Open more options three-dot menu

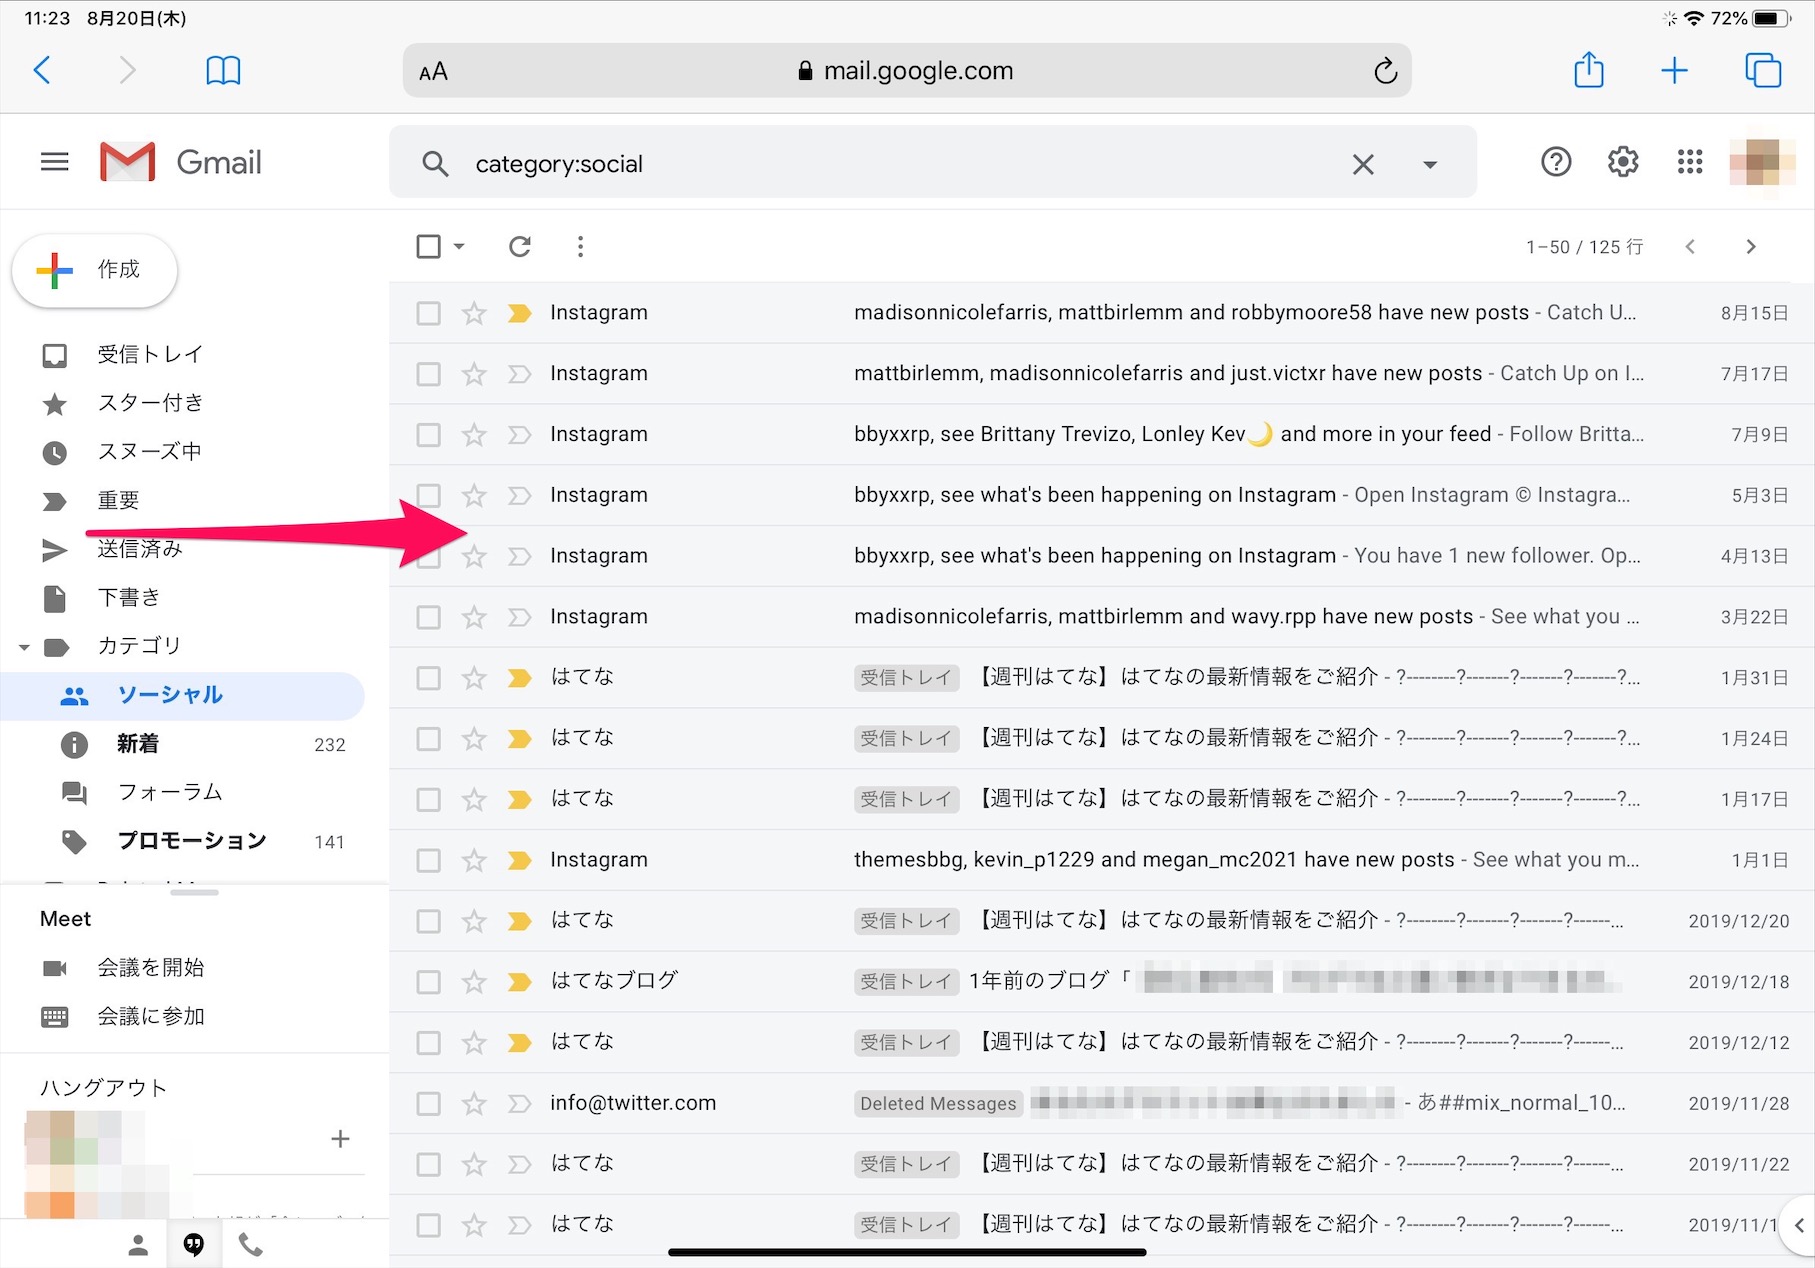pyautogui.click(x=580, y=246)
